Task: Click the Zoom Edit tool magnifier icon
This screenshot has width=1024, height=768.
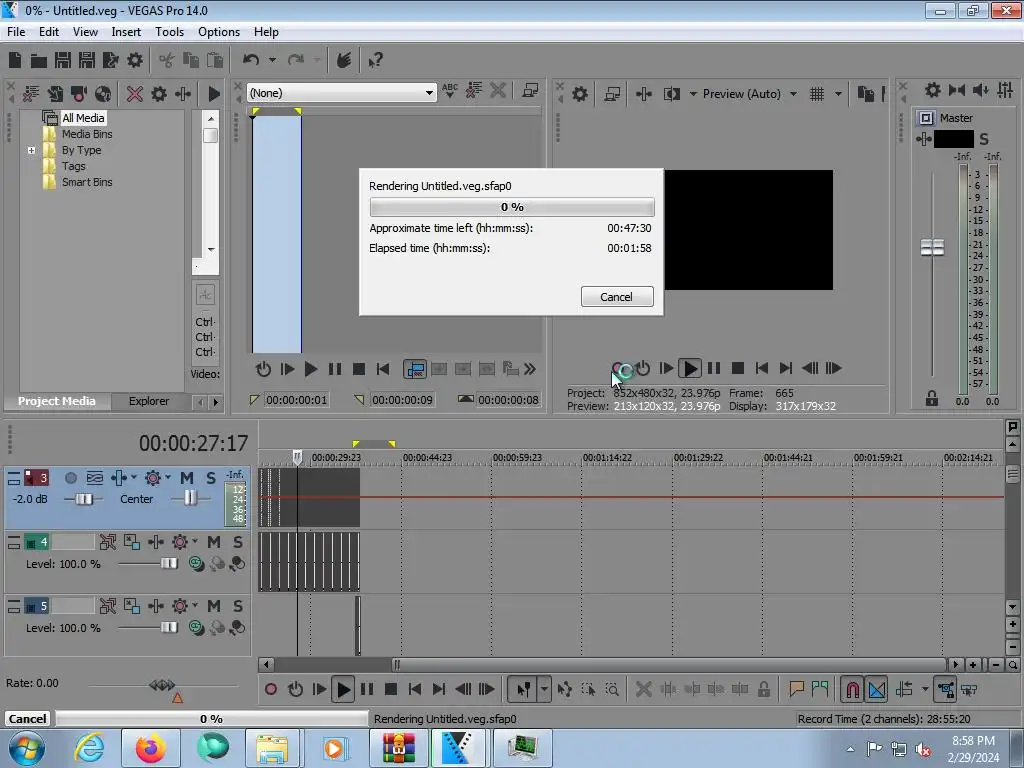Action: 612,689
